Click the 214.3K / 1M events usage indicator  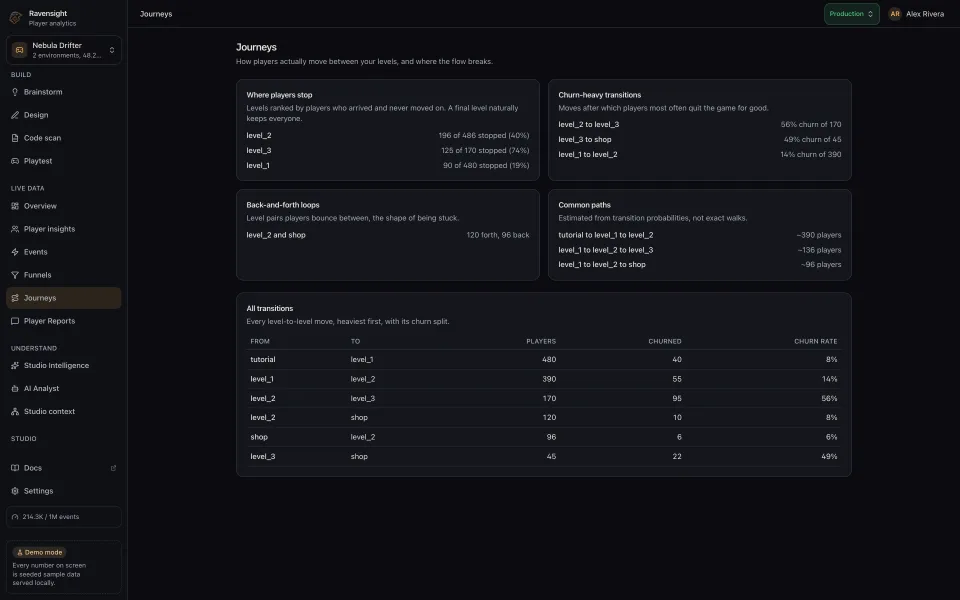pyautogui.click(x=64, y=517)
